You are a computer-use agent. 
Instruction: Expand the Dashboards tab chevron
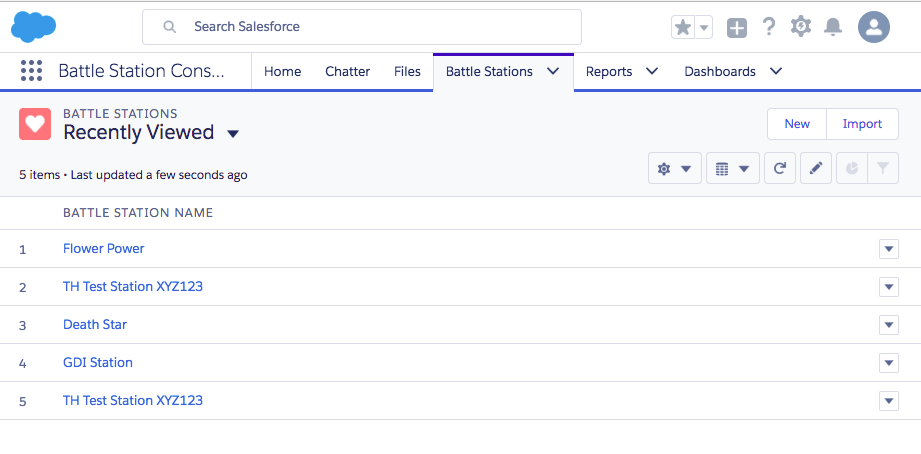click(776, 72)
